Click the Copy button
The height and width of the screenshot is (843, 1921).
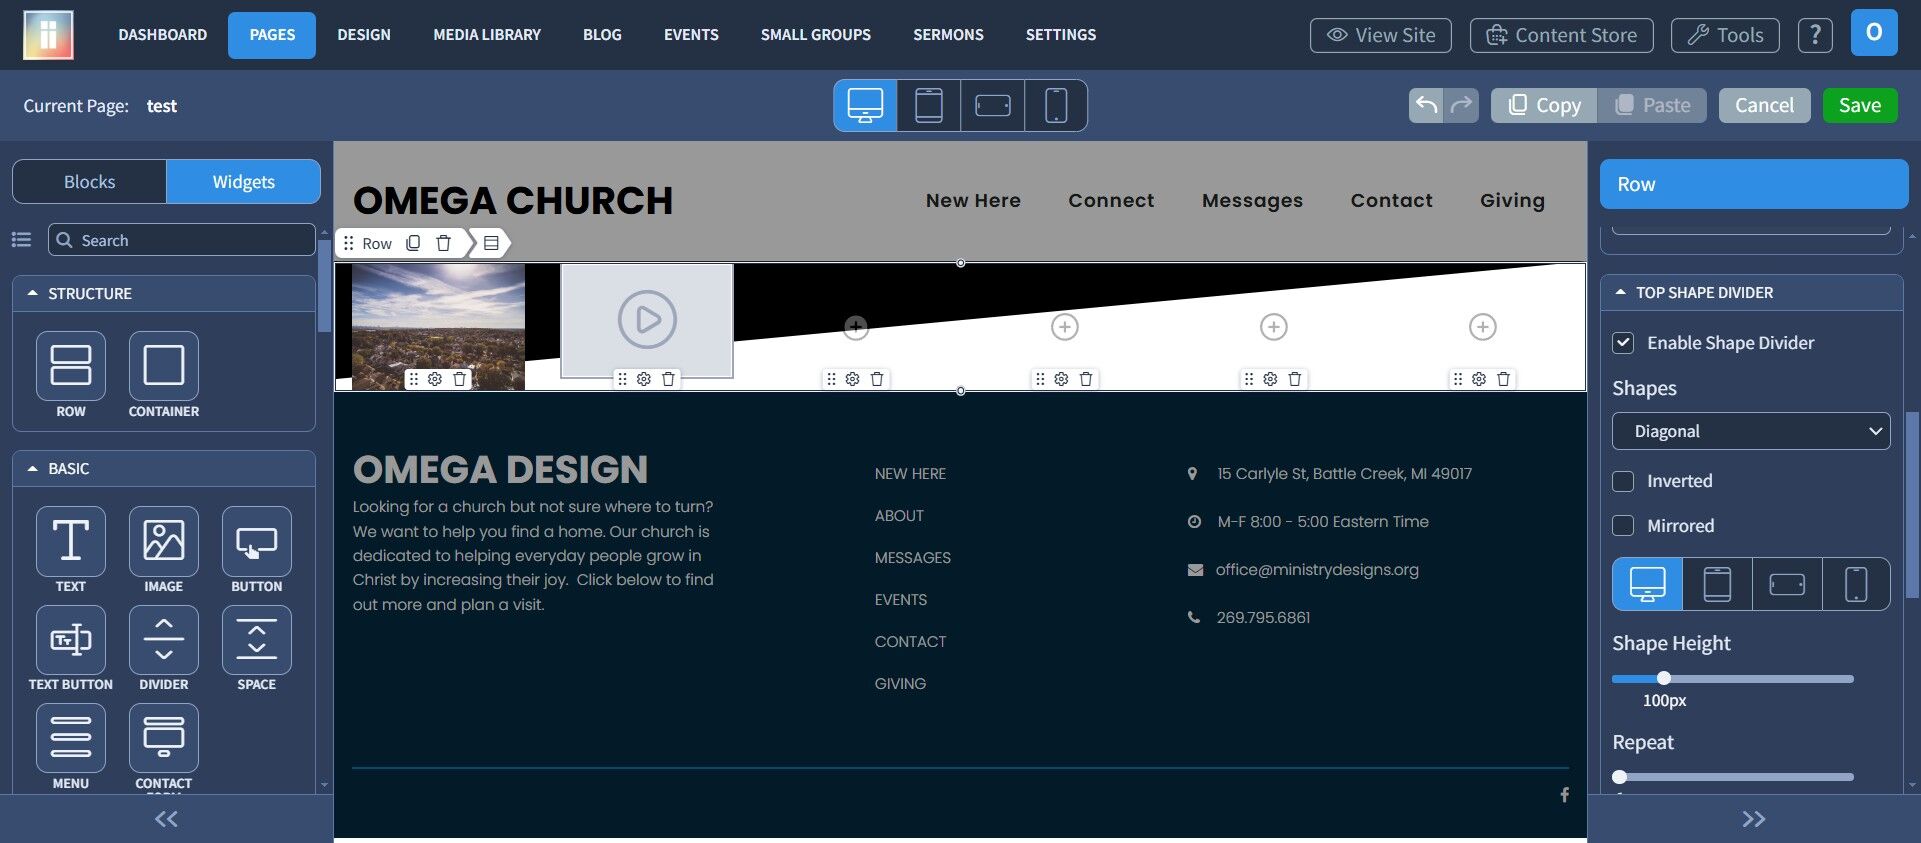click(x=1544, y=105)
